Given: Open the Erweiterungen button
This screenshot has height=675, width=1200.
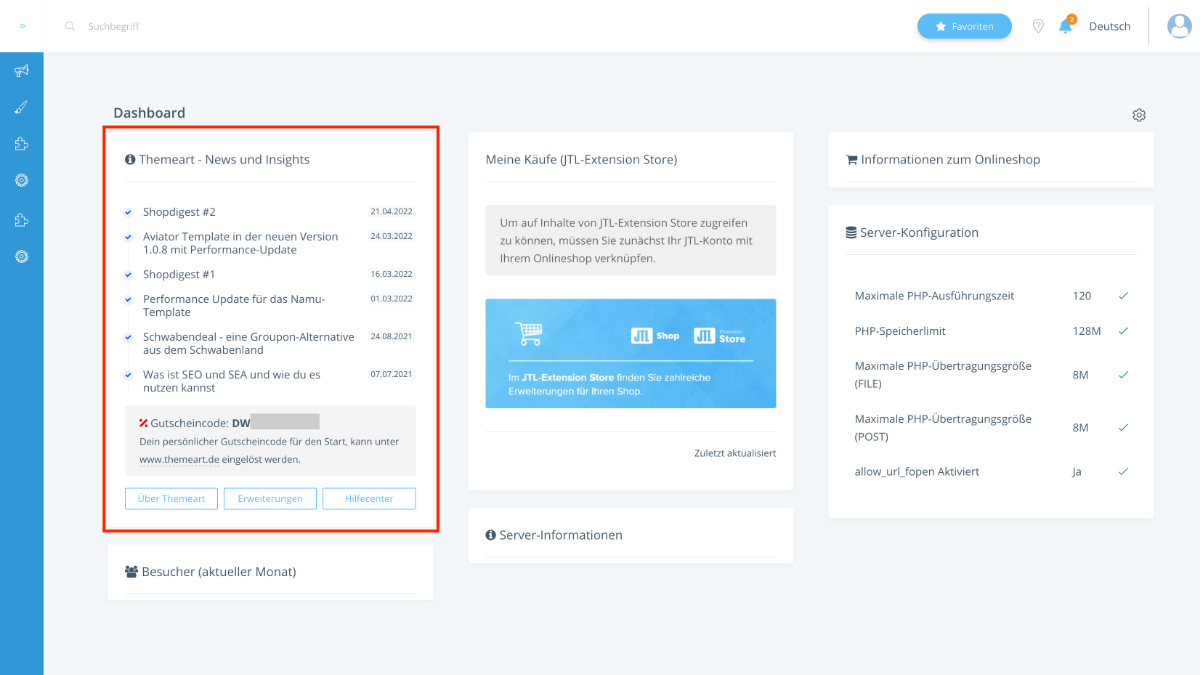Looking at the screenshot, I should (270, 499).
